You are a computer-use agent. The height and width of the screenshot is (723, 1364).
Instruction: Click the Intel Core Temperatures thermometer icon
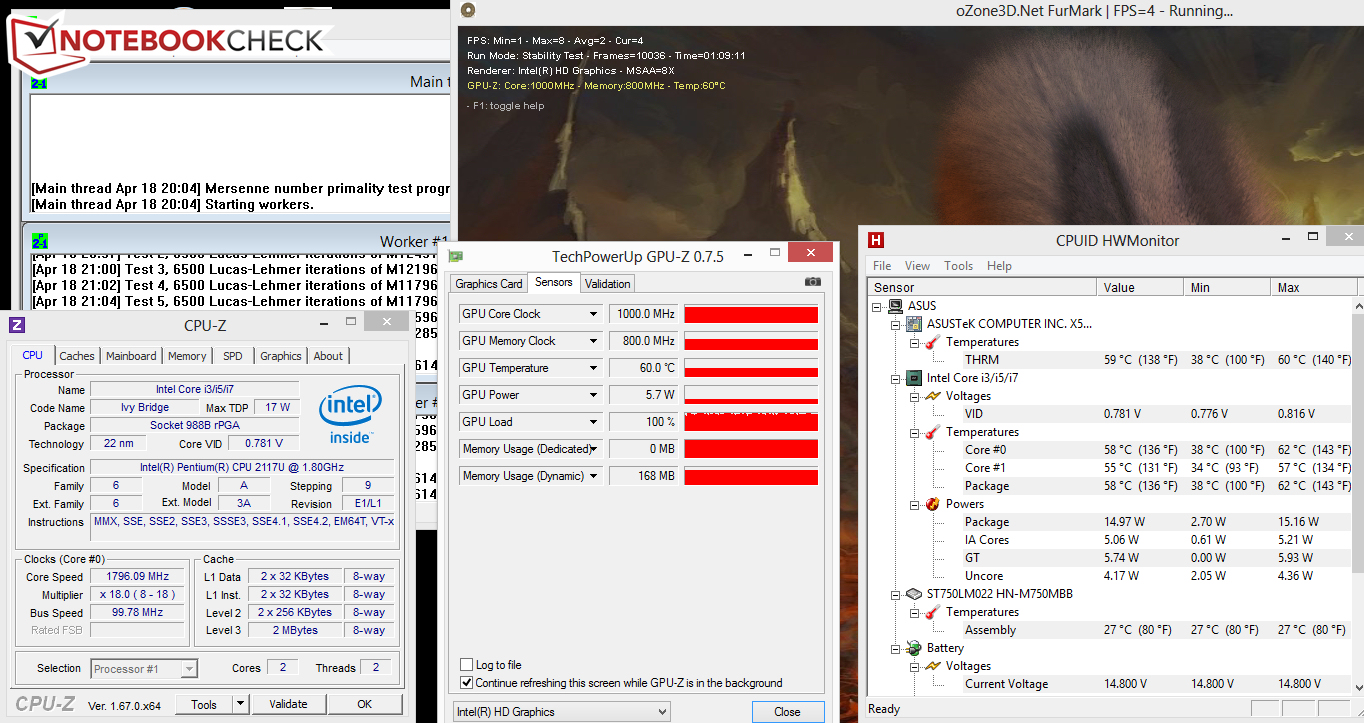[932, 432]
